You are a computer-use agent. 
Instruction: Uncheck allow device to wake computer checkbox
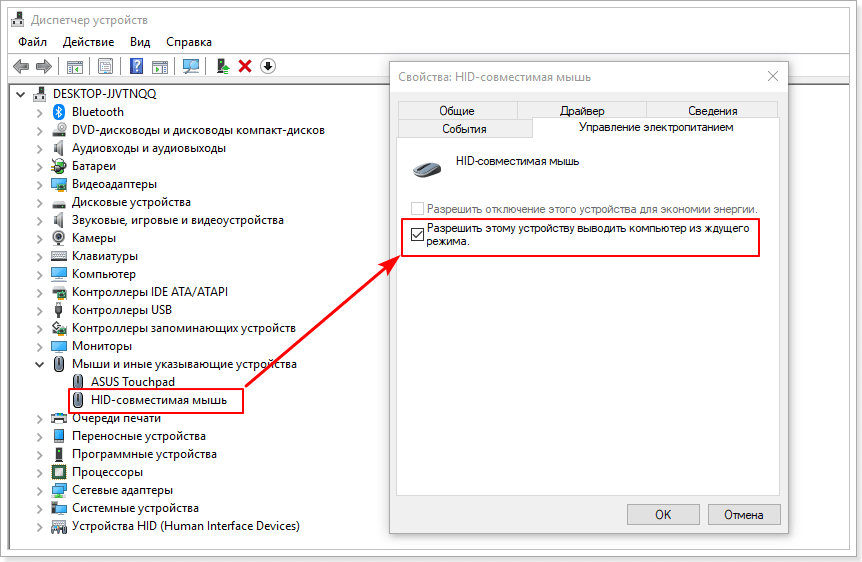tap(417, 235)
